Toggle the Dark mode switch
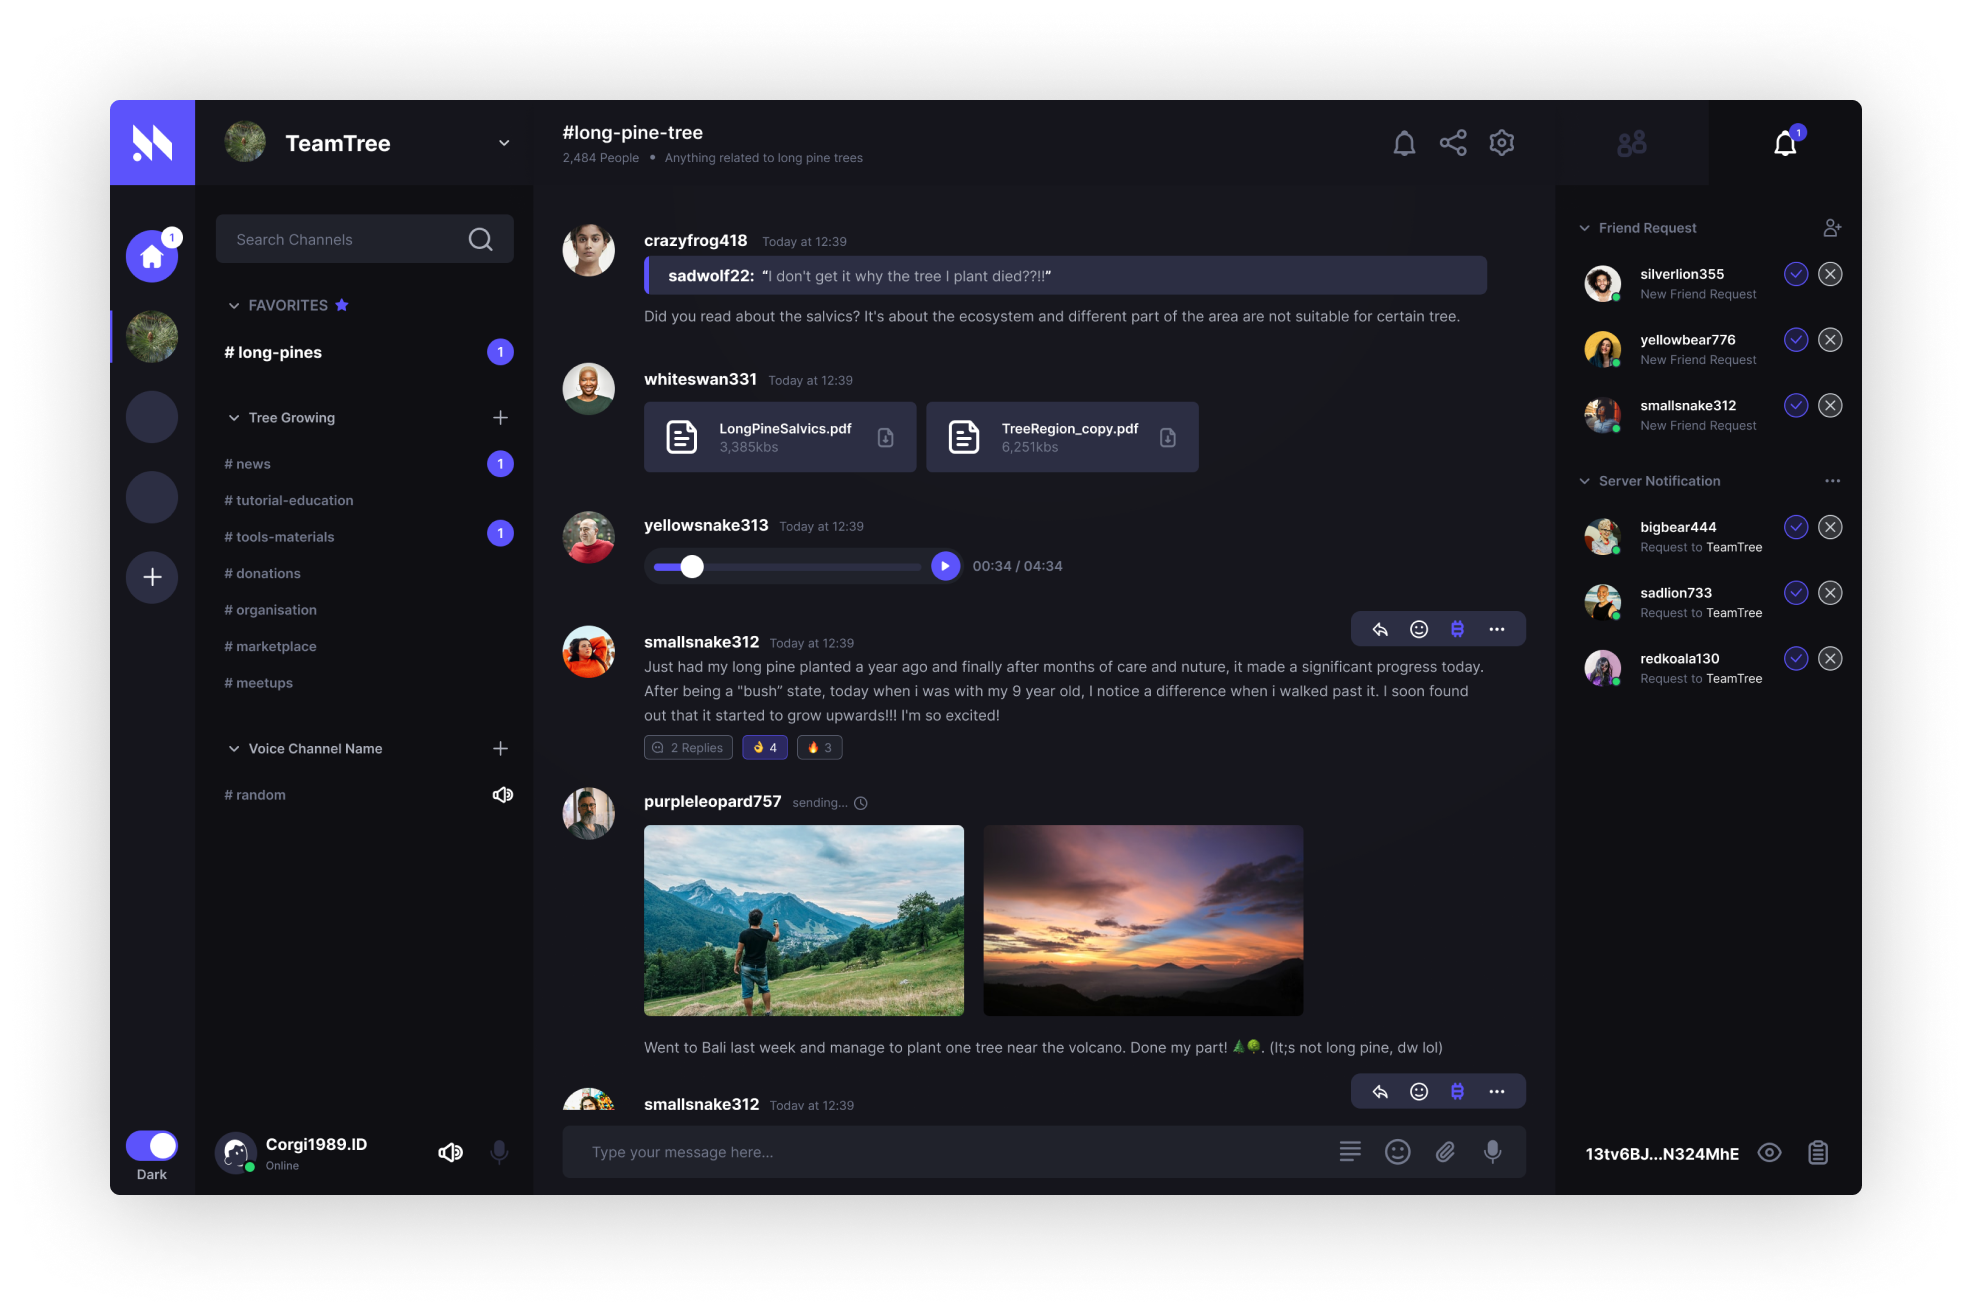This screenshot has height=1315, width=1972. tap(152, 1145)
